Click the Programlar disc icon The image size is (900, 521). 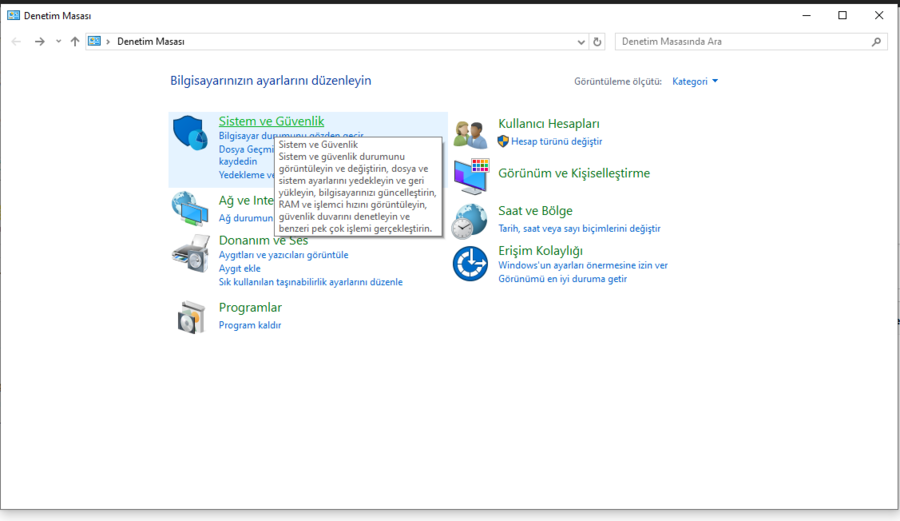[x=191, y=317]
